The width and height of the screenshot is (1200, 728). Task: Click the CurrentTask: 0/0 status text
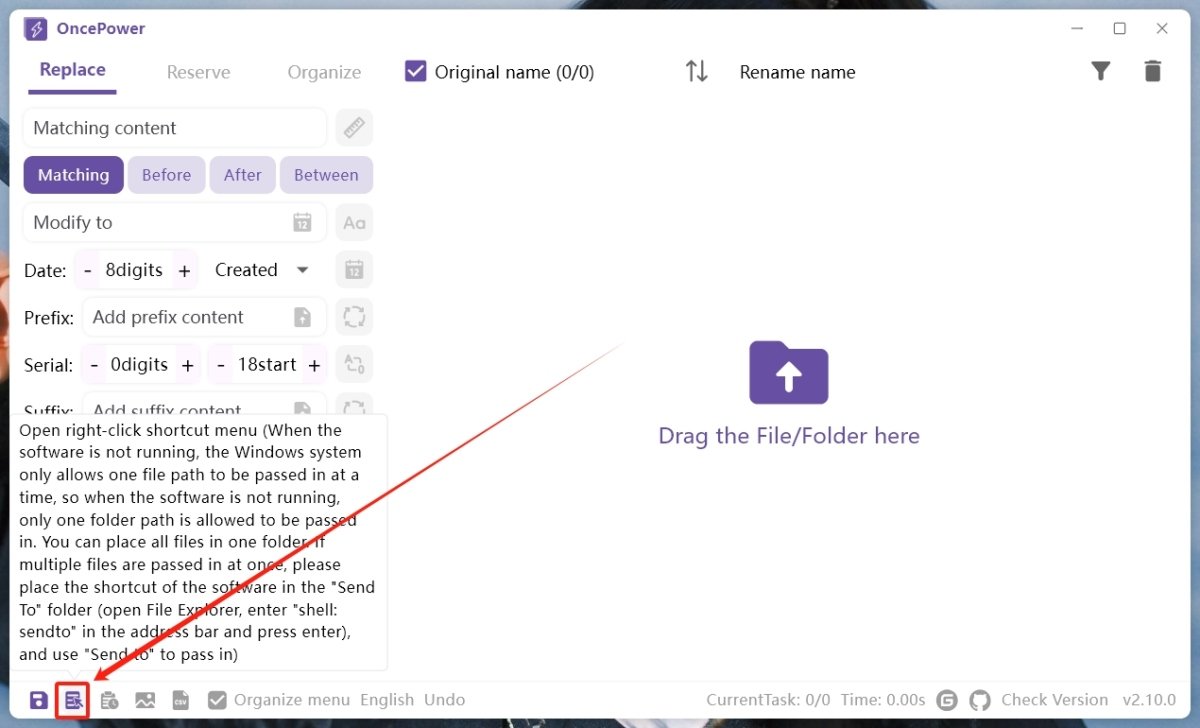[768, 700]
